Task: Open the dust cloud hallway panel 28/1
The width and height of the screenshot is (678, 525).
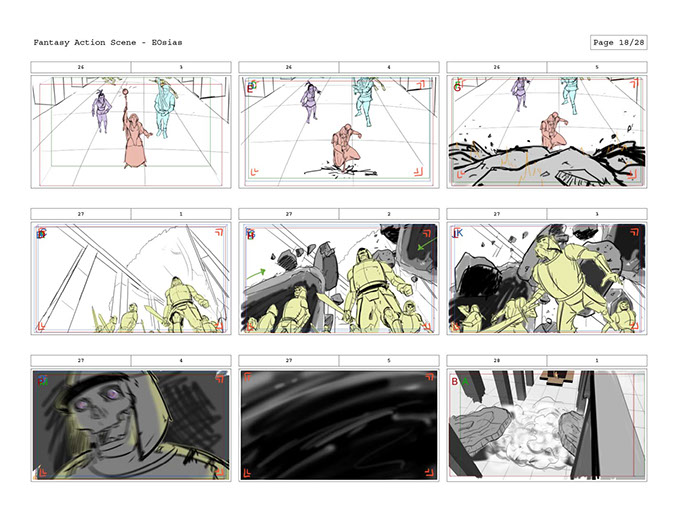Action: (547, 425)
